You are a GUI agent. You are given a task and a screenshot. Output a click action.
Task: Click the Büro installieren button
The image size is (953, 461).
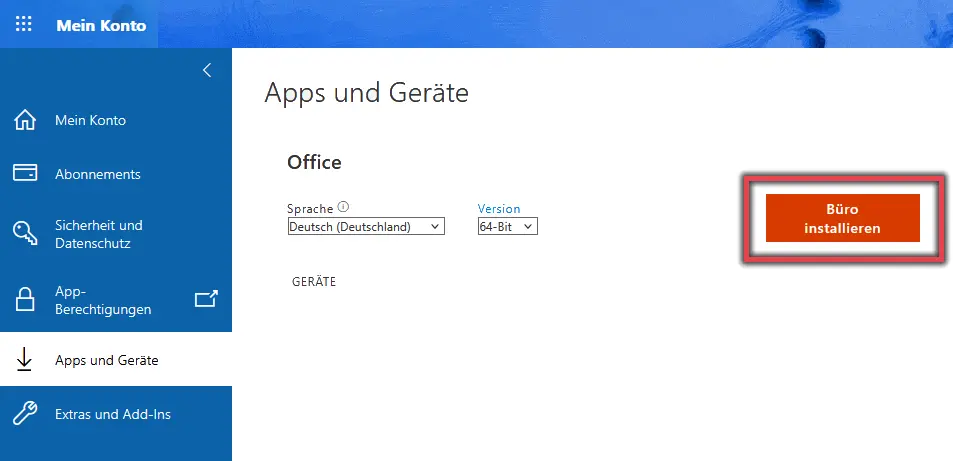pyautogui.click(x=842, y=218)
